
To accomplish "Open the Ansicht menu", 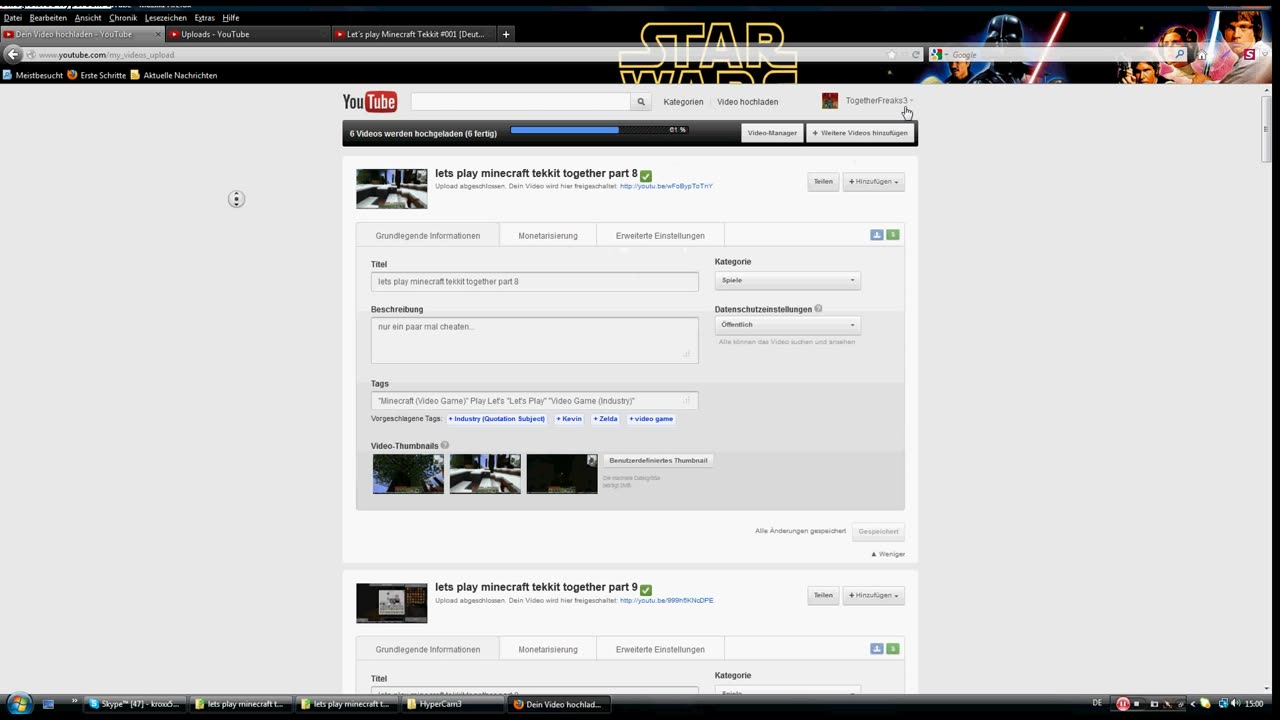I will [88, 18].
